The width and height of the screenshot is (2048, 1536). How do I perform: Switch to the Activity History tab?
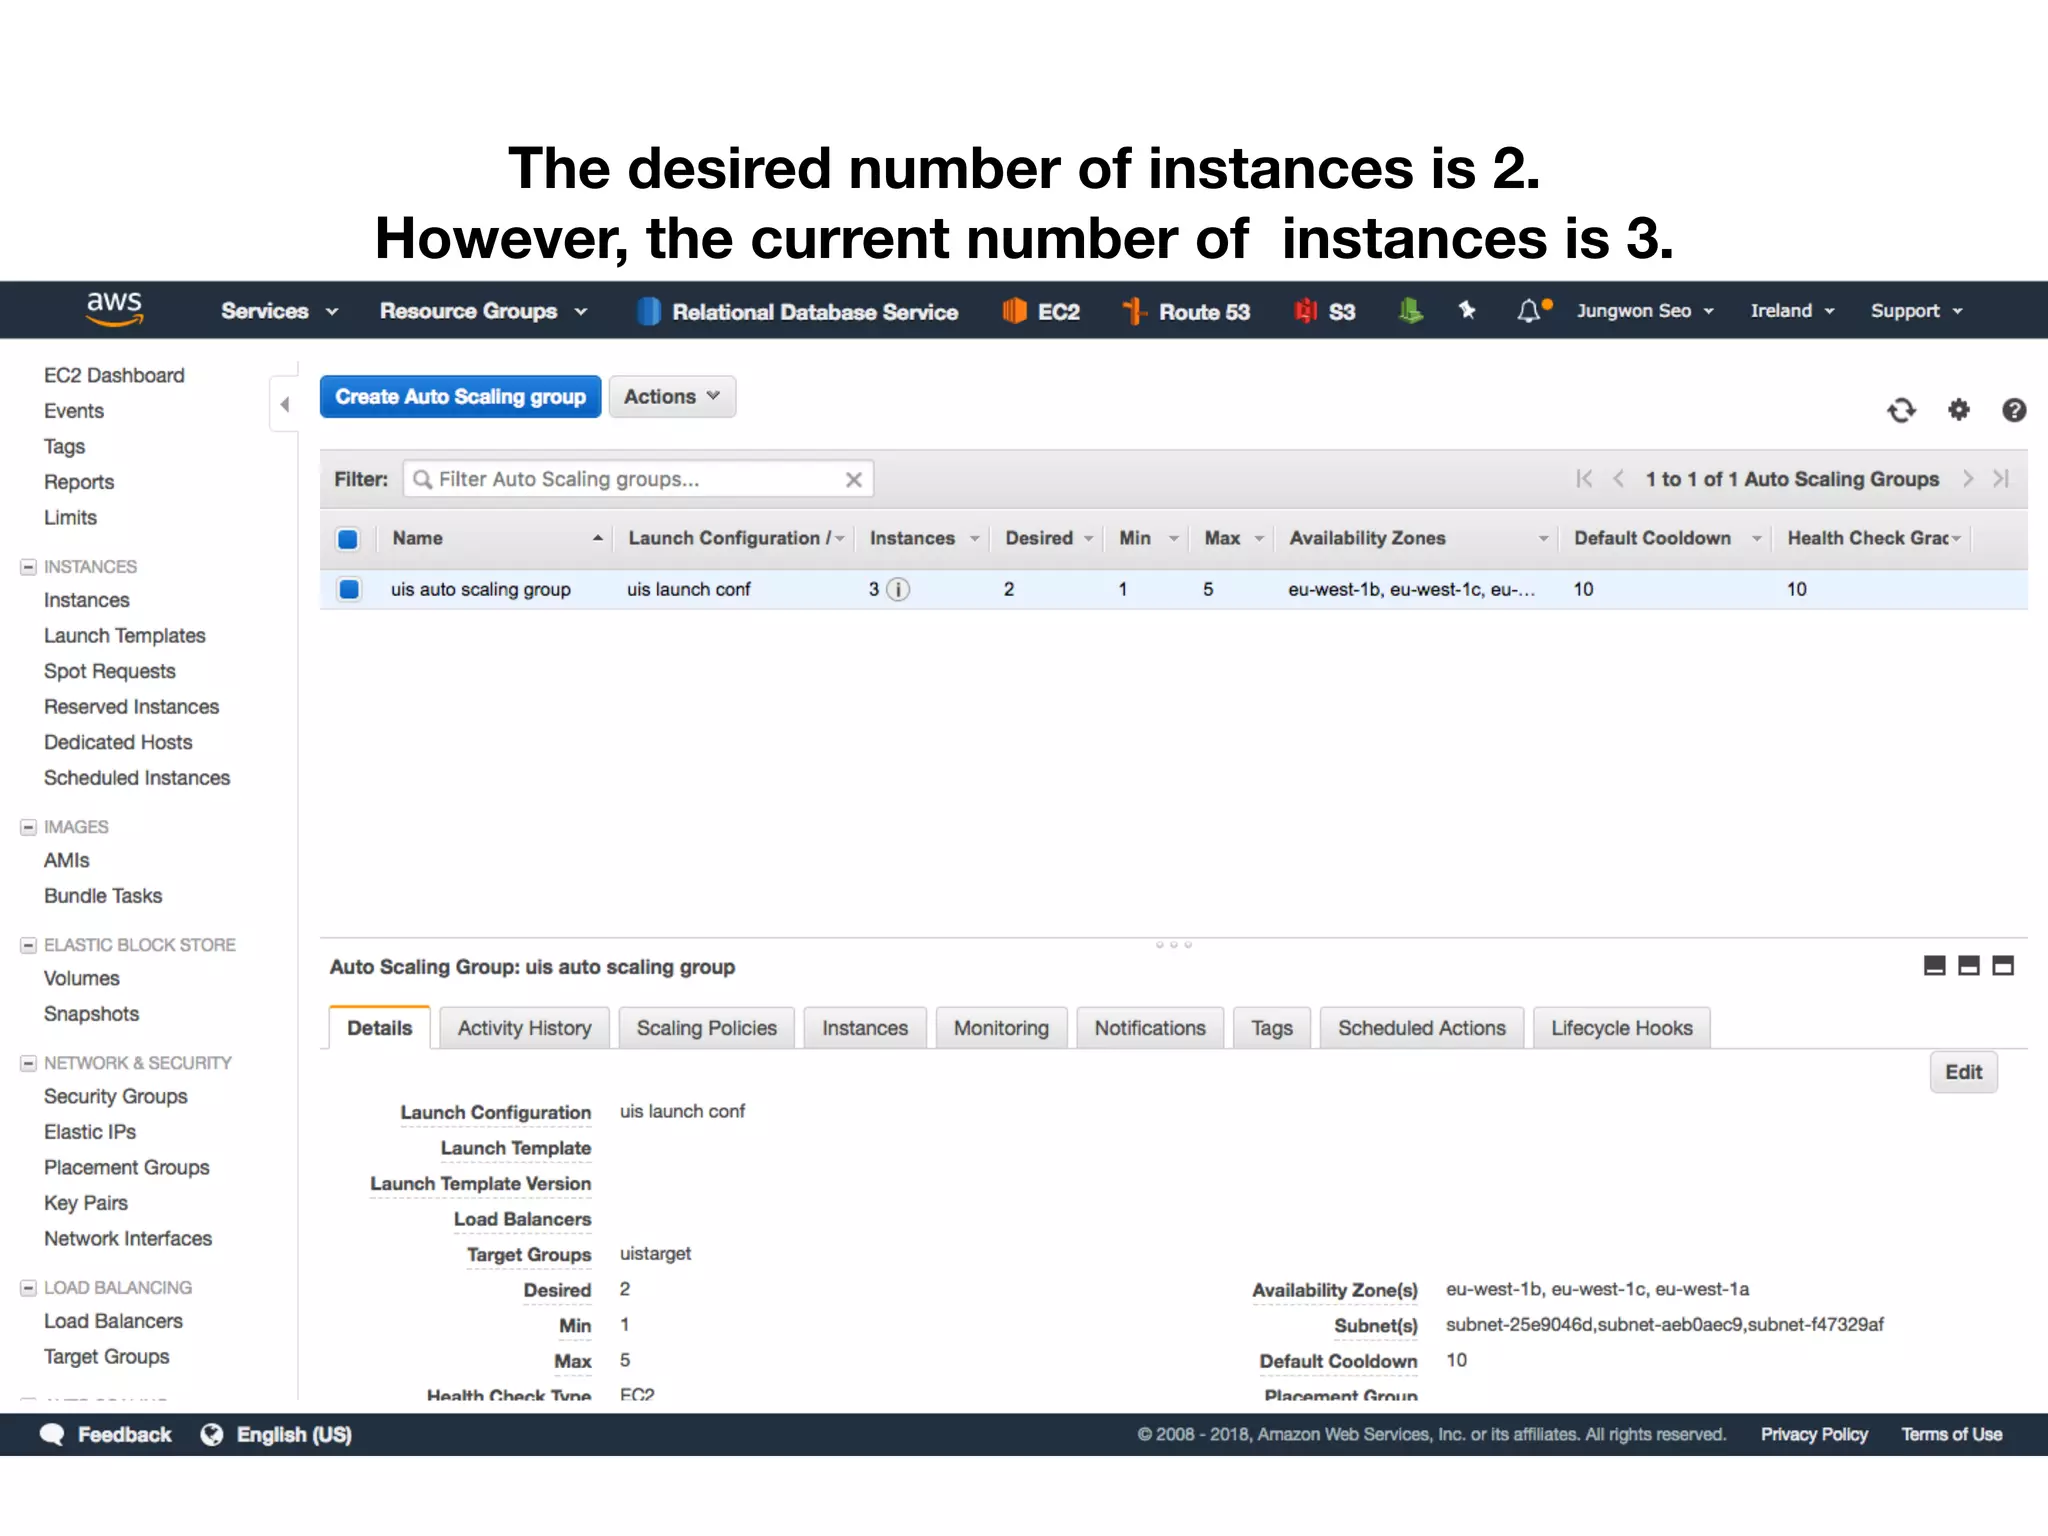pyautogui.click(x=524, y=1028)
